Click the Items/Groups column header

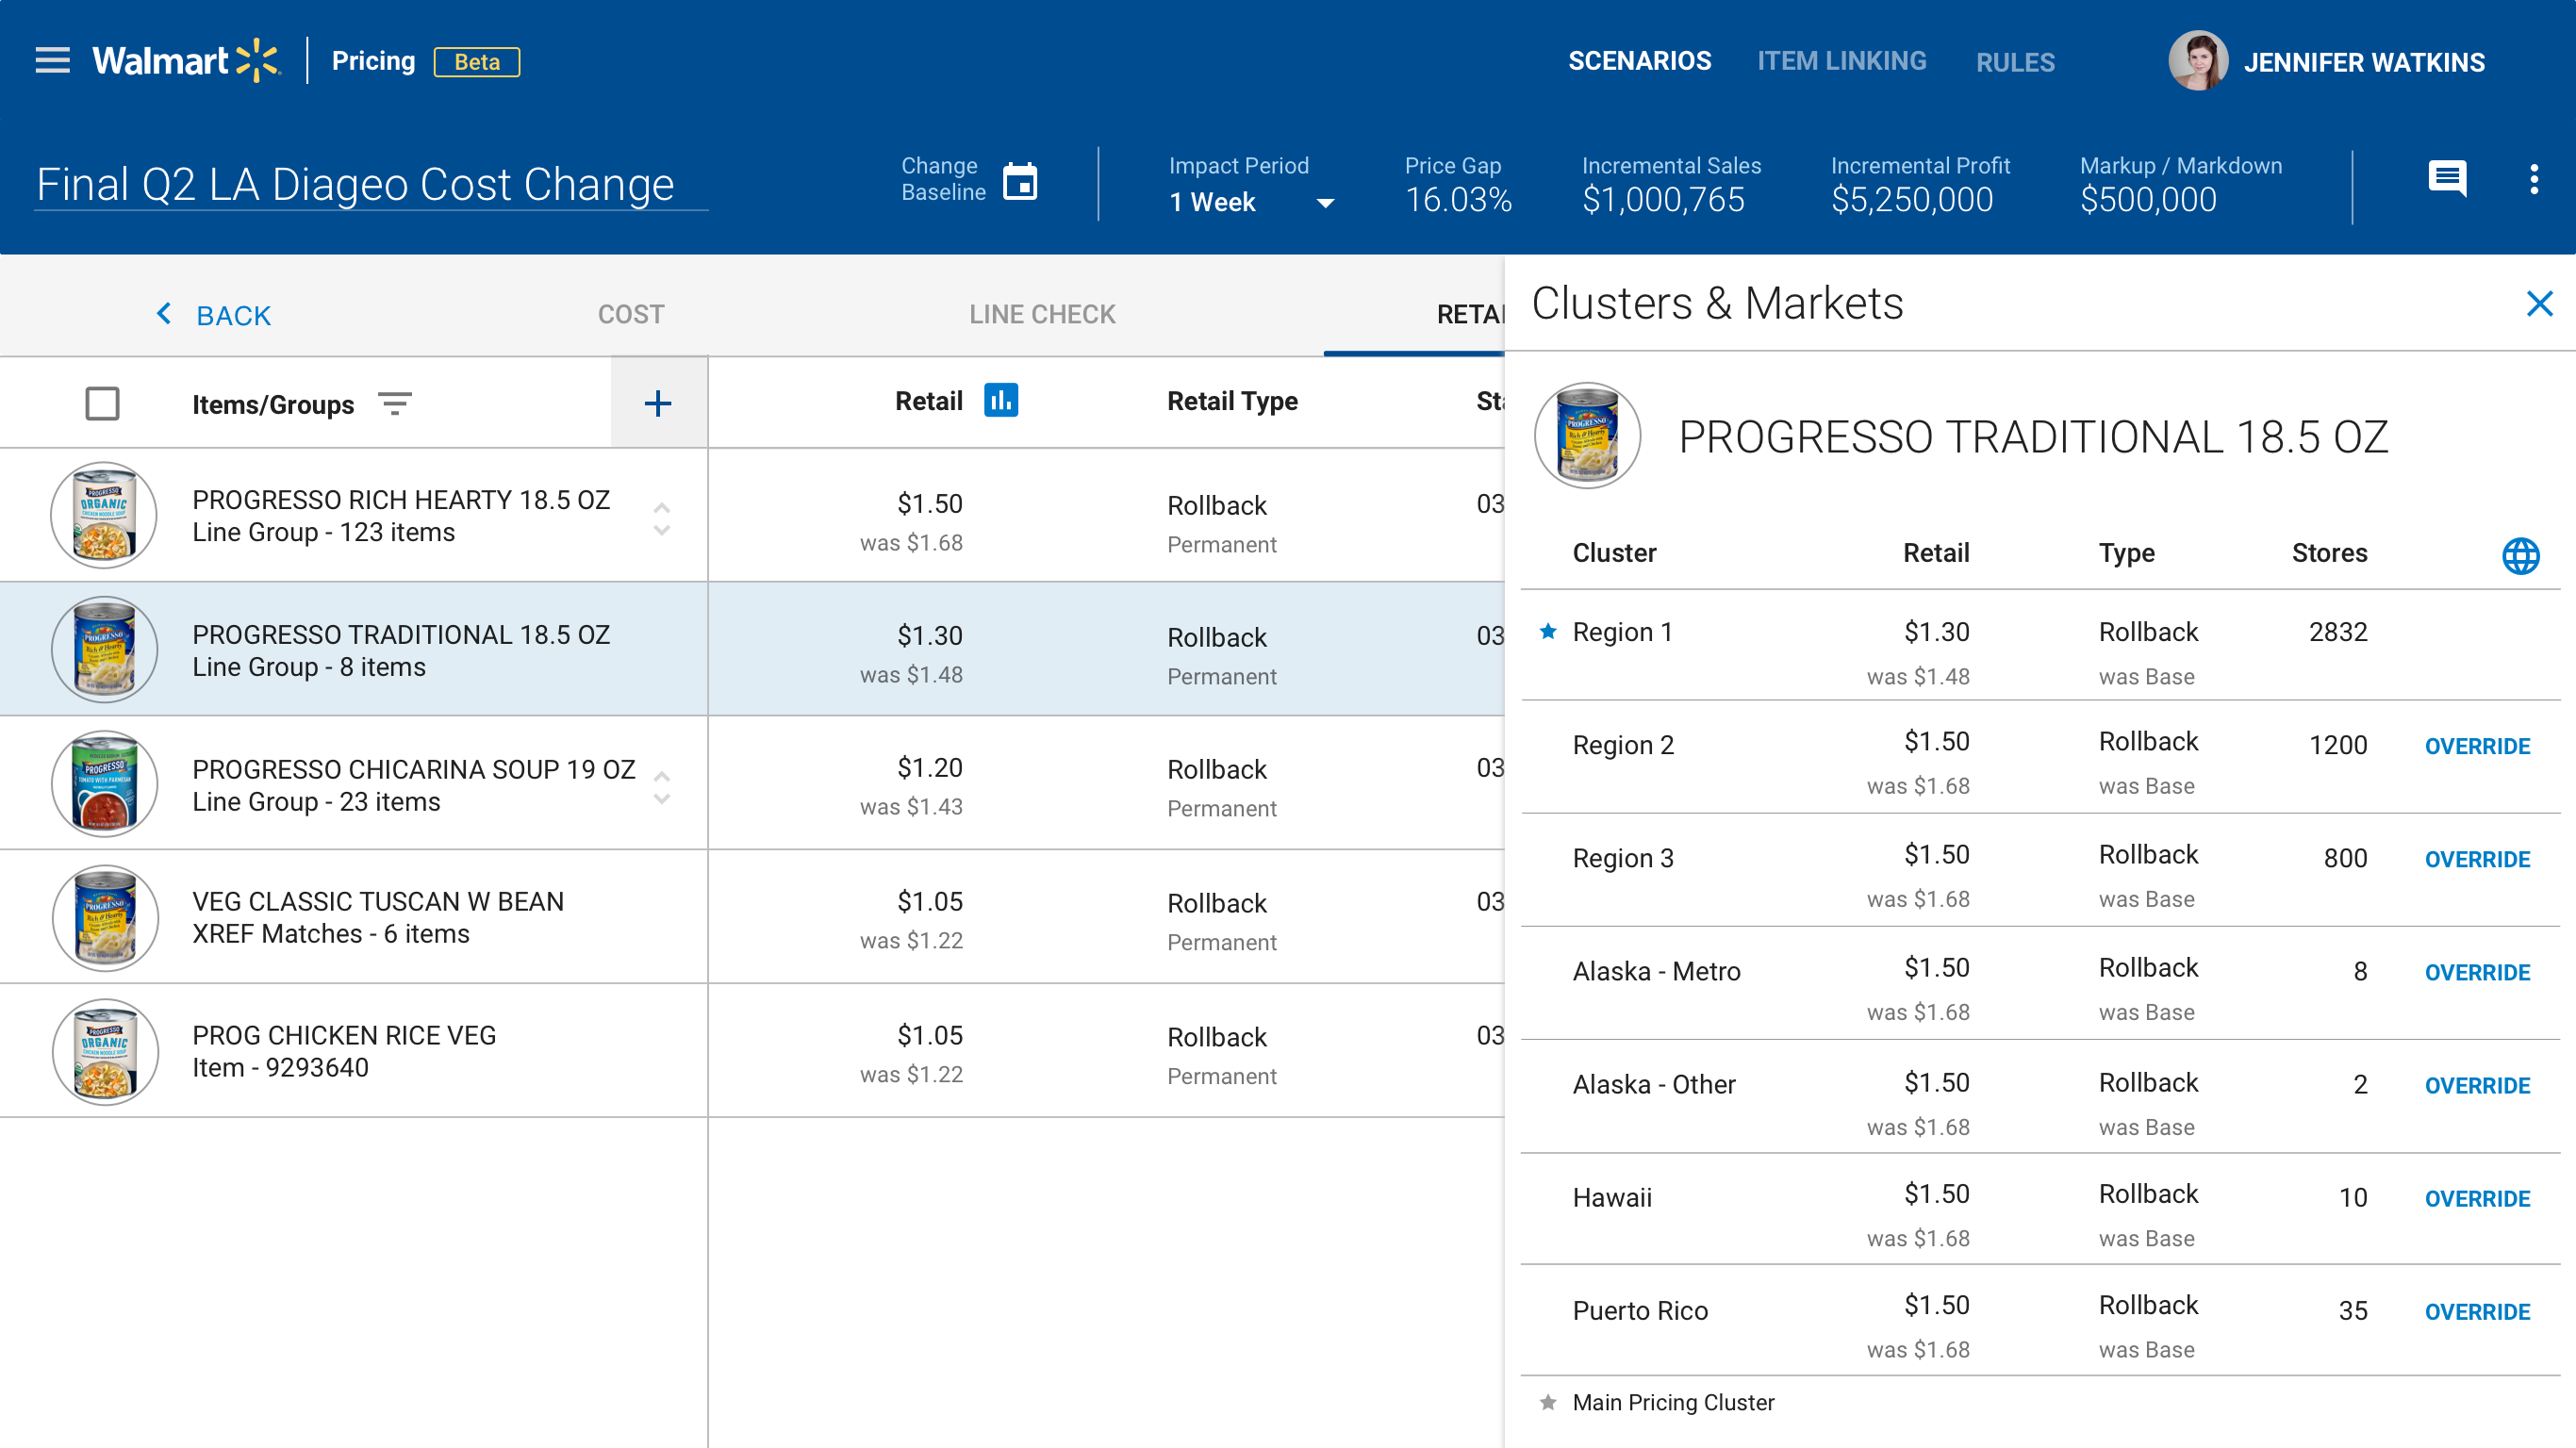pyautogui.click(x=273, y=405)
